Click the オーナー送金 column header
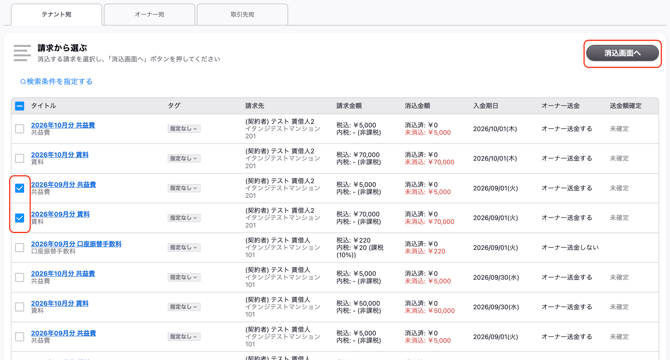 (x=560, y=106)
